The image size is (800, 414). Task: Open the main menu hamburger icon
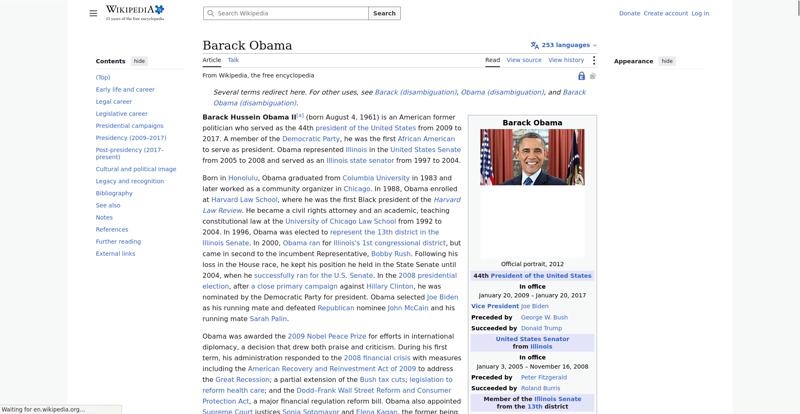93,13
